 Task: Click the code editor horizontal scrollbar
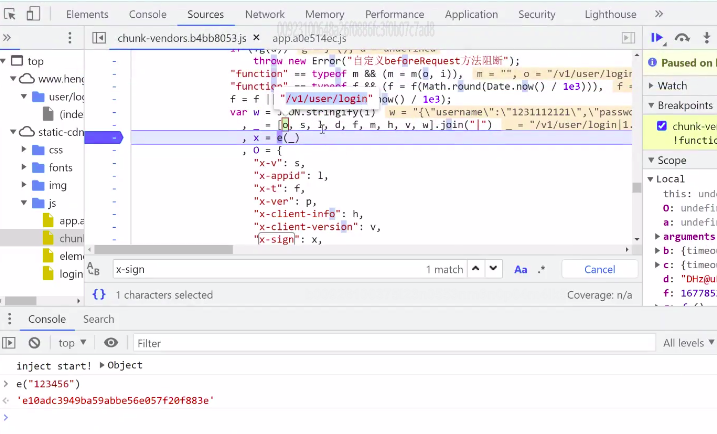163,249
